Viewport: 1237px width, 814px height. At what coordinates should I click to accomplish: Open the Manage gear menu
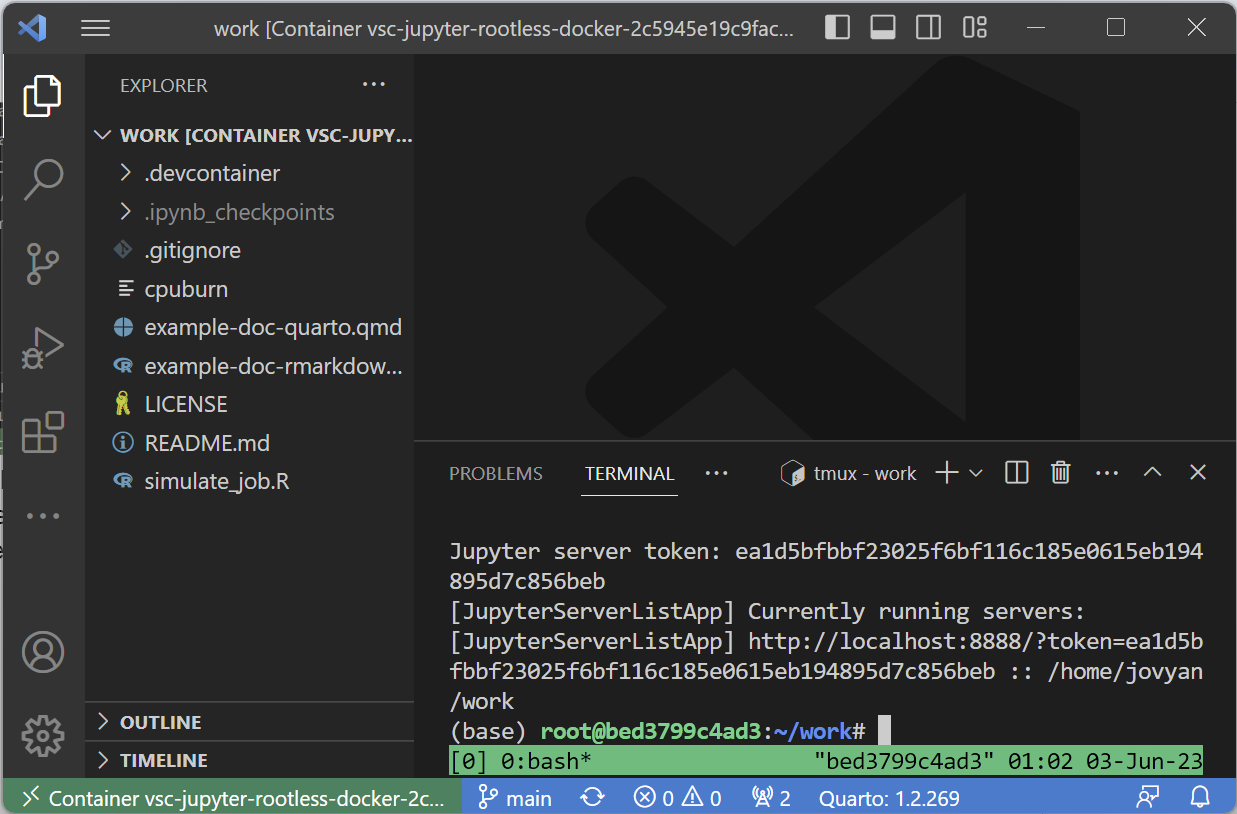tap(43, 736)
